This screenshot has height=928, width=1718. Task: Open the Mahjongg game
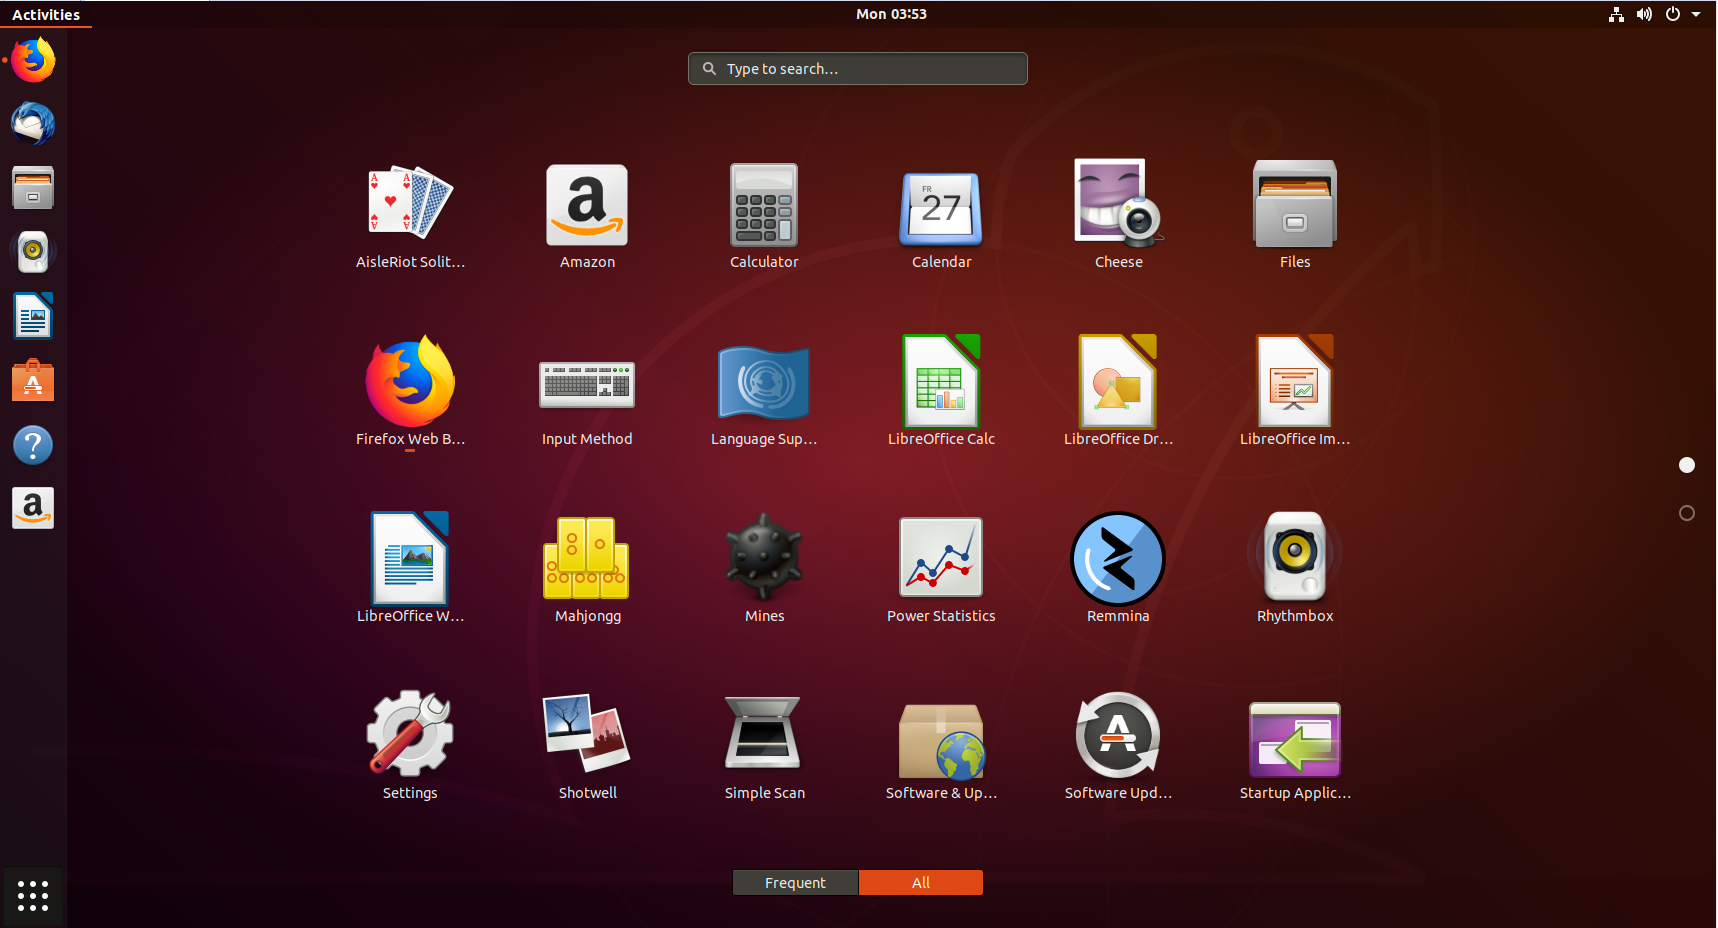(587, 558)
